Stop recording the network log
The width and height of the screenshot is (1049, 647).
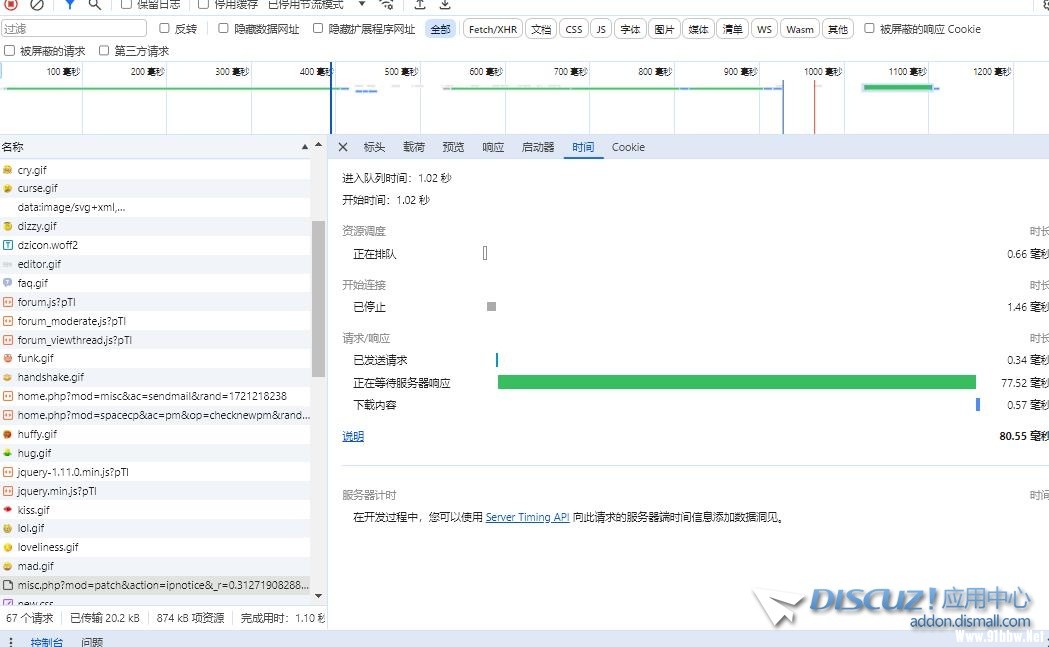coord(11,4)
